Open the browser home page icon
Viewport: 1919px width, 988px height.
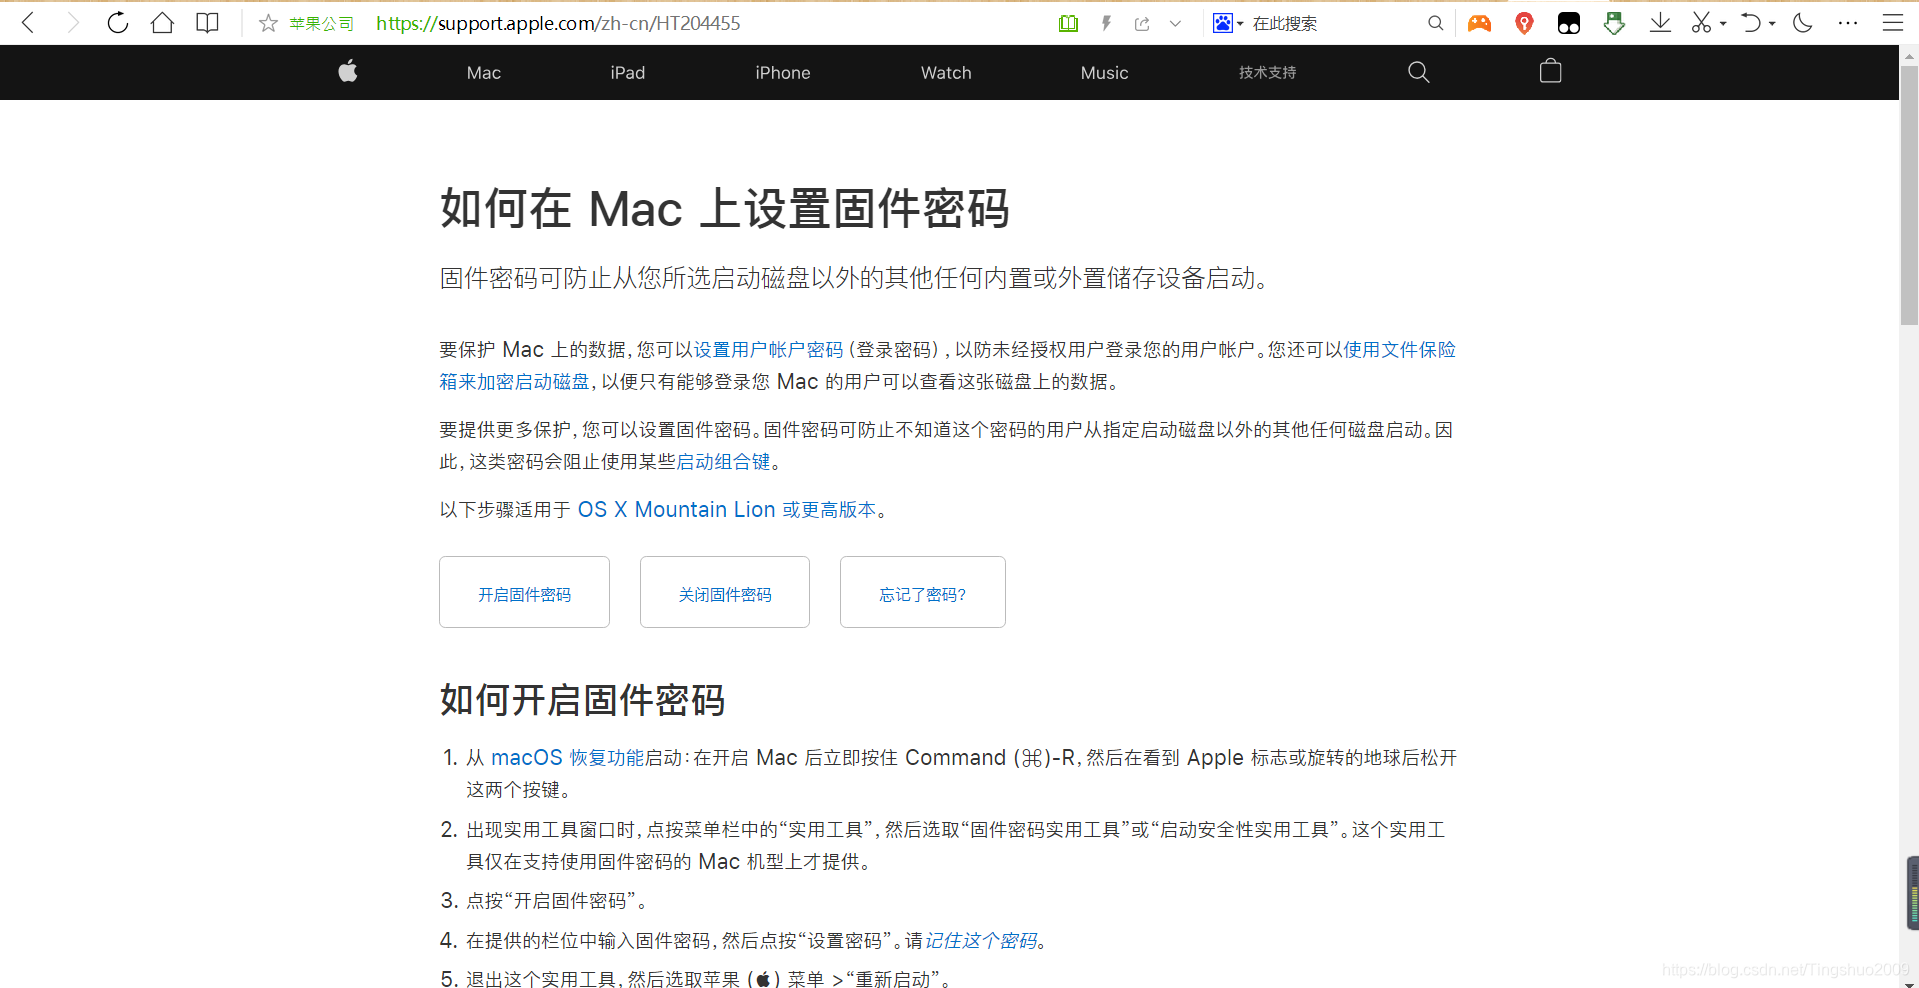162,23
